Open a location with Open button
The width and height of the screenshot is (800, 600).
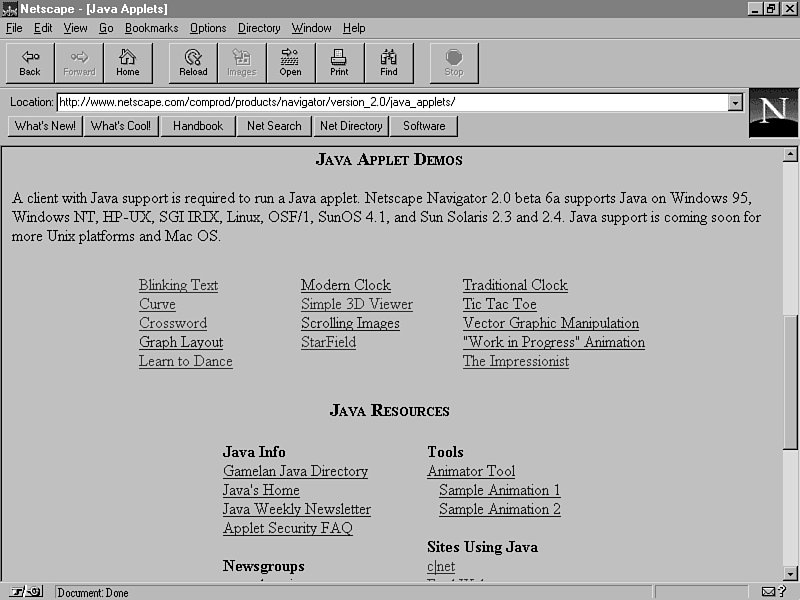[290, 63]
